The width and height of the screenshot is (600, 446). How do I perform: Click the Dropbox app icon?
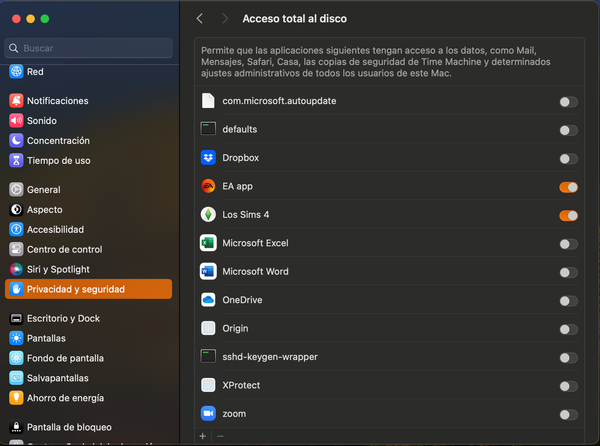tap(208, 158)
